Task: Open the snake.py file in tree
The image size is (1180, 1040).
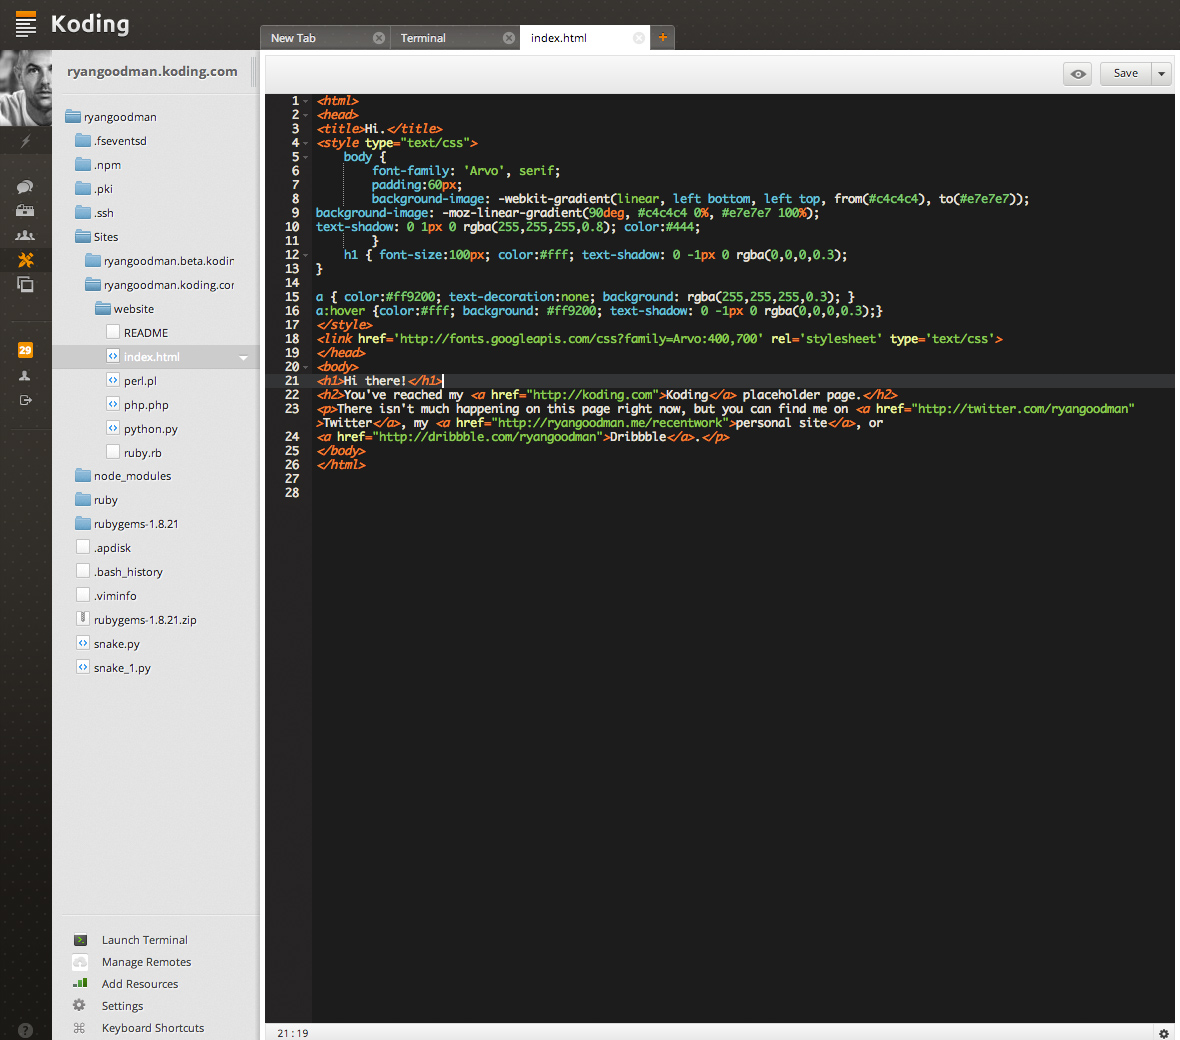Action: coord(116,644)
